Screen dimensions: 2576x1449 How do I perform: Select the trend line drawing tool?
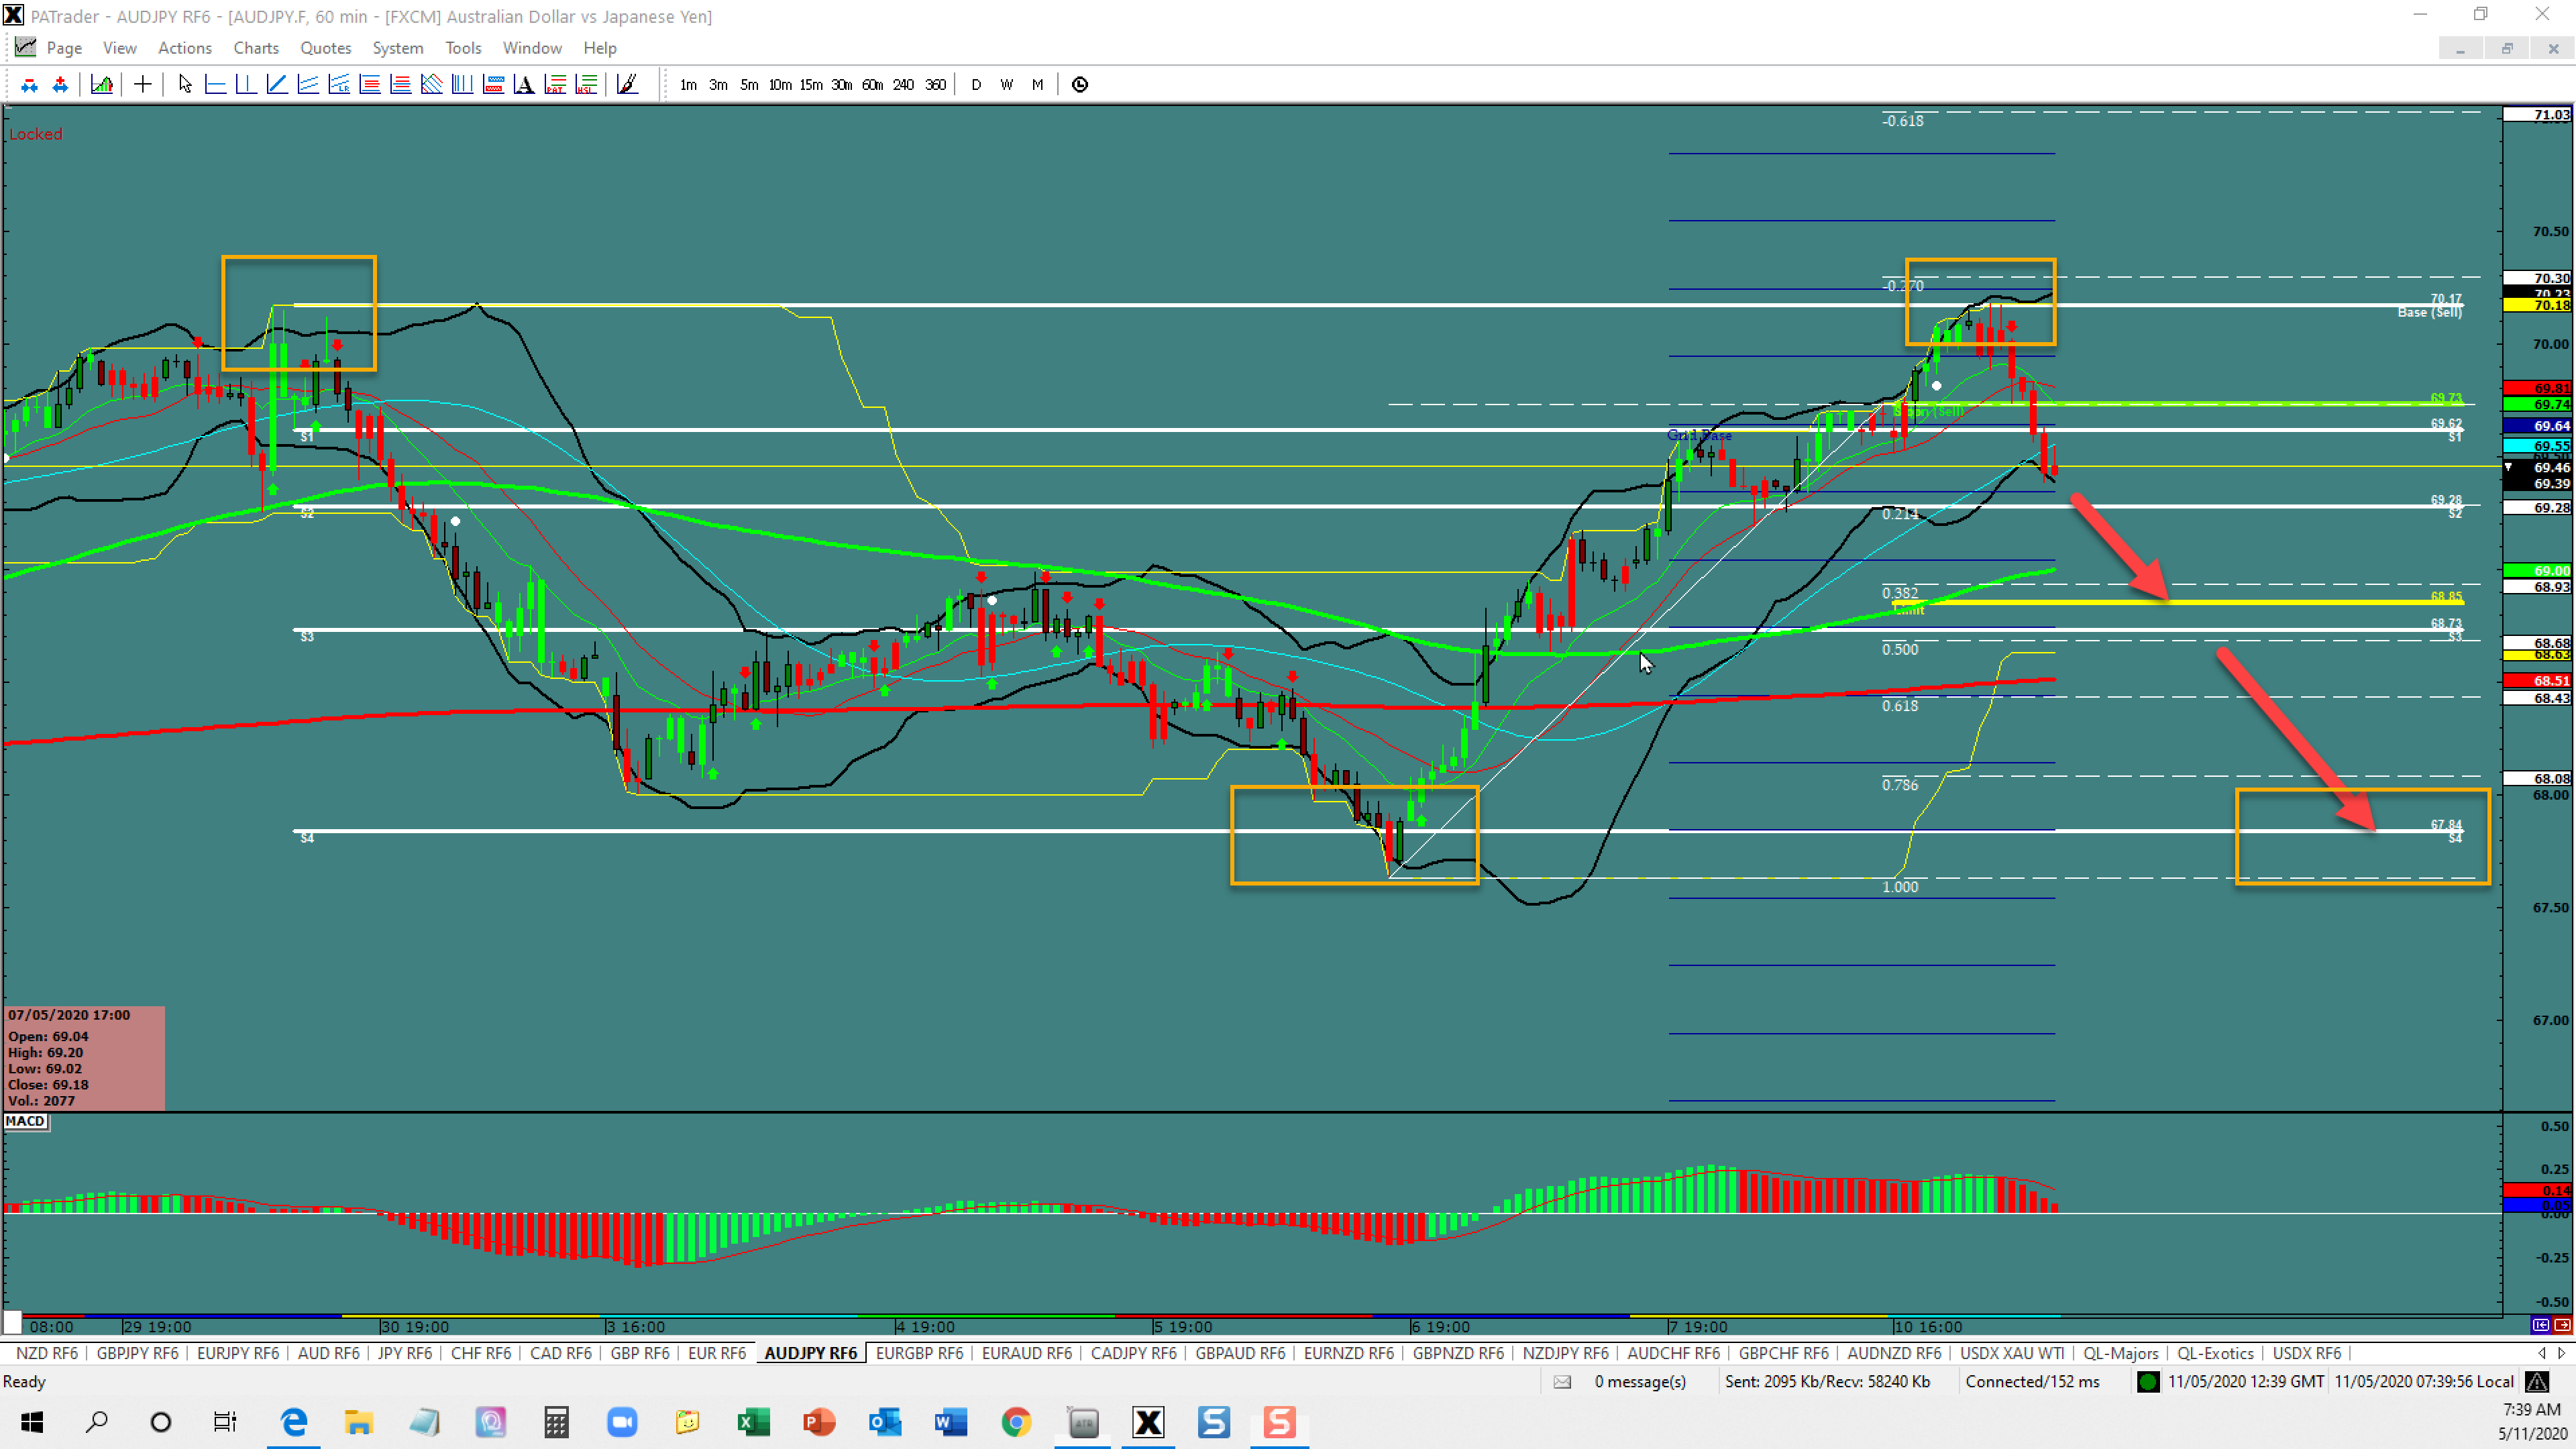pos(278,84)
